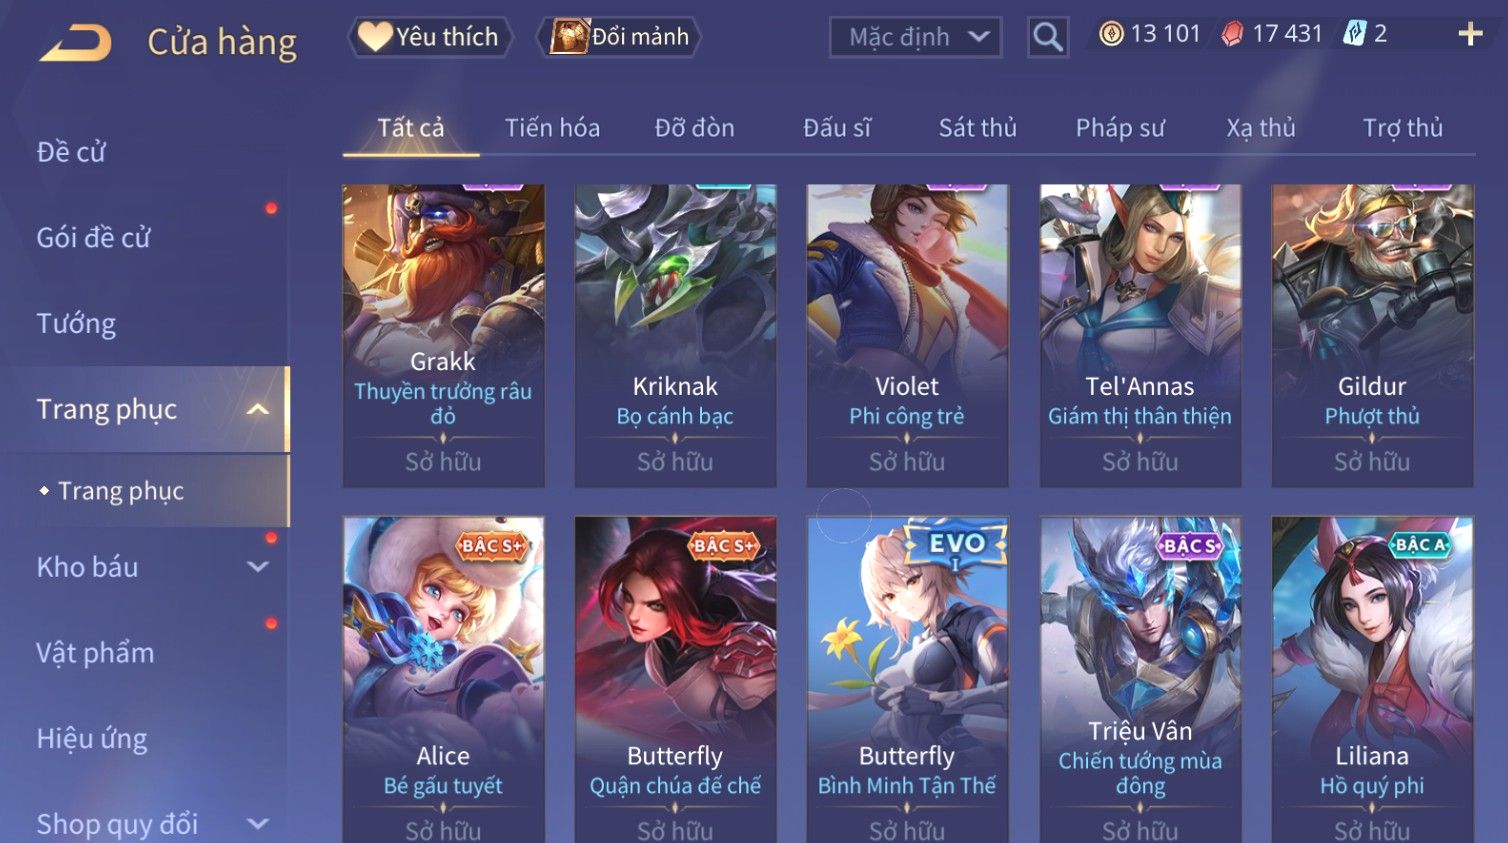The height and width of the screenshot is (843, 1508).
Task: Tap the plus icon to add currency
Action: point(1470,34)
